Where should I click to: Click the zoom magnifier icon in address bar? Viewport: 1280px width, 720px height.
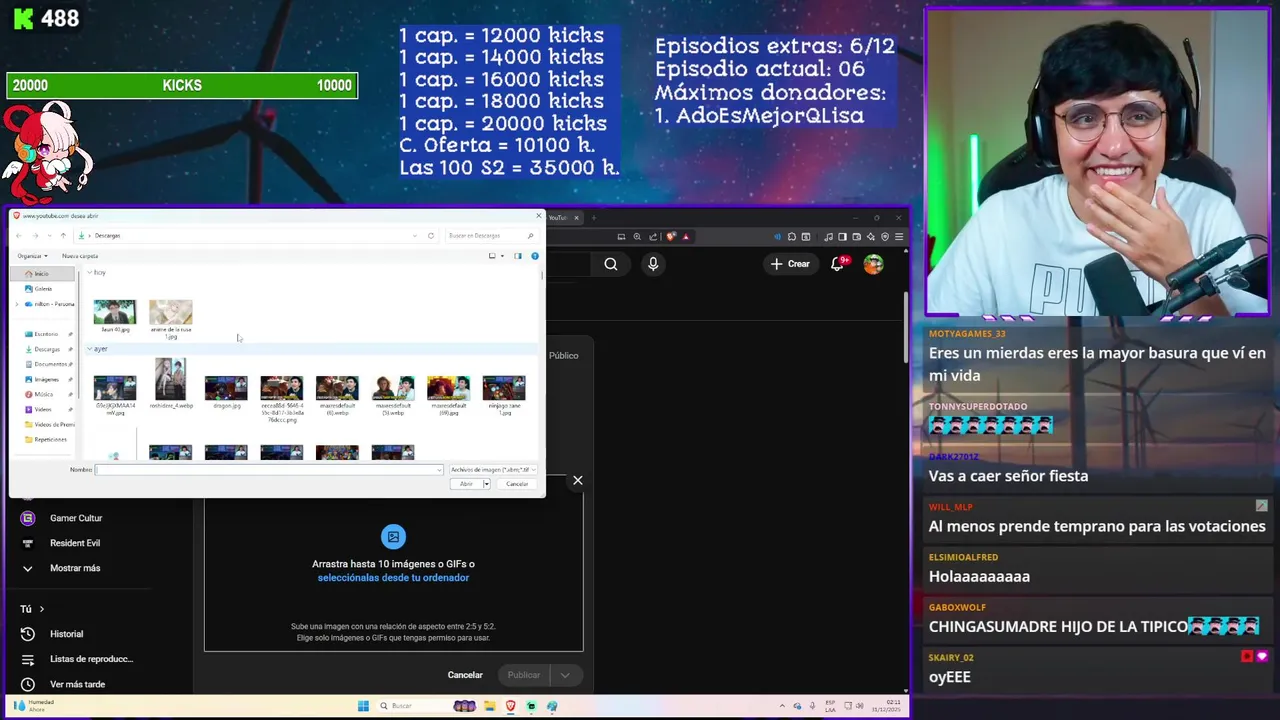(637, 237)
